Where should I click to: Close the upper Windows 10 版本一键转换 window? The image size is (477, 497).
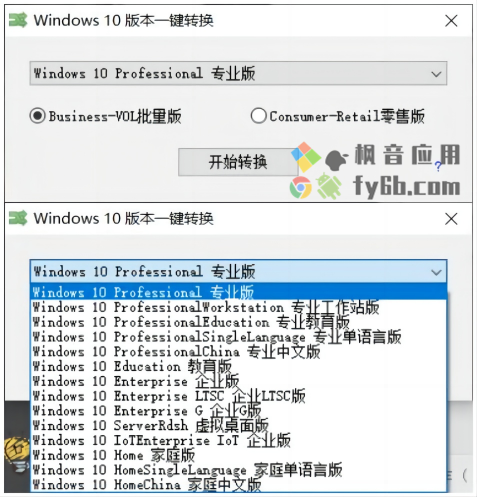click(x=451, y=21)
